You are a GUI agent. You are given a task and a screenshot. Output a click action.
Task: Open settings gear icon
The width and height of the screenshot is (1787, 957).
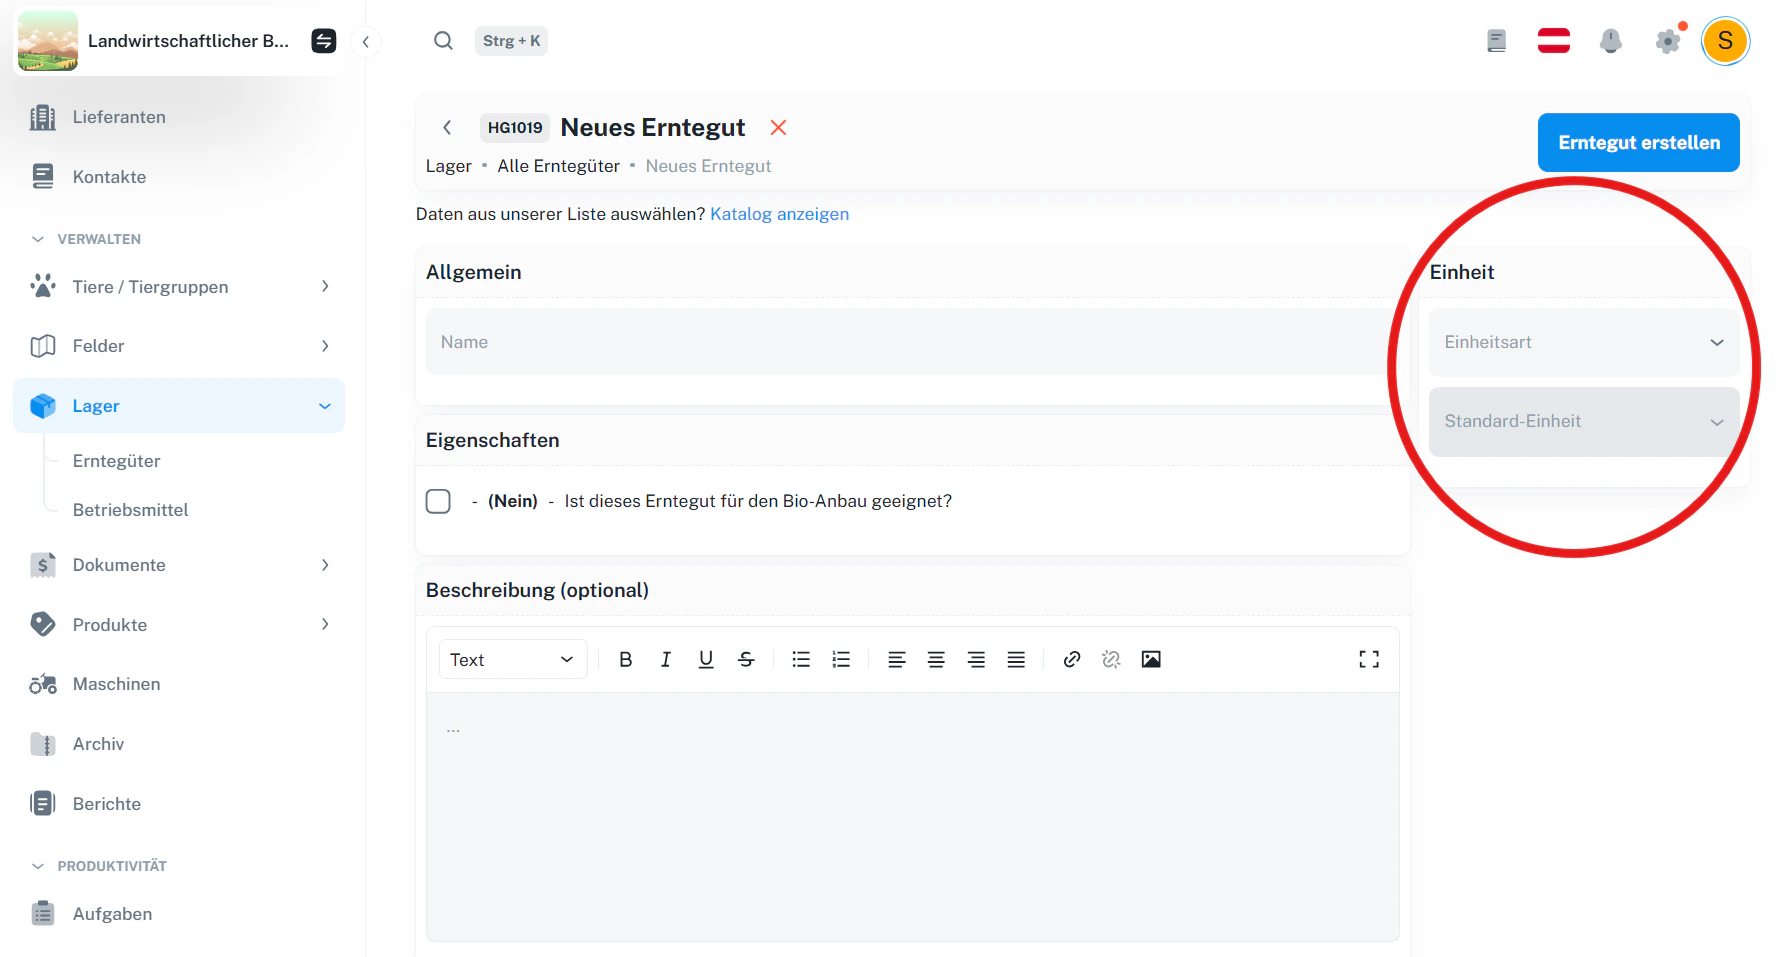tap(1668, 41)
